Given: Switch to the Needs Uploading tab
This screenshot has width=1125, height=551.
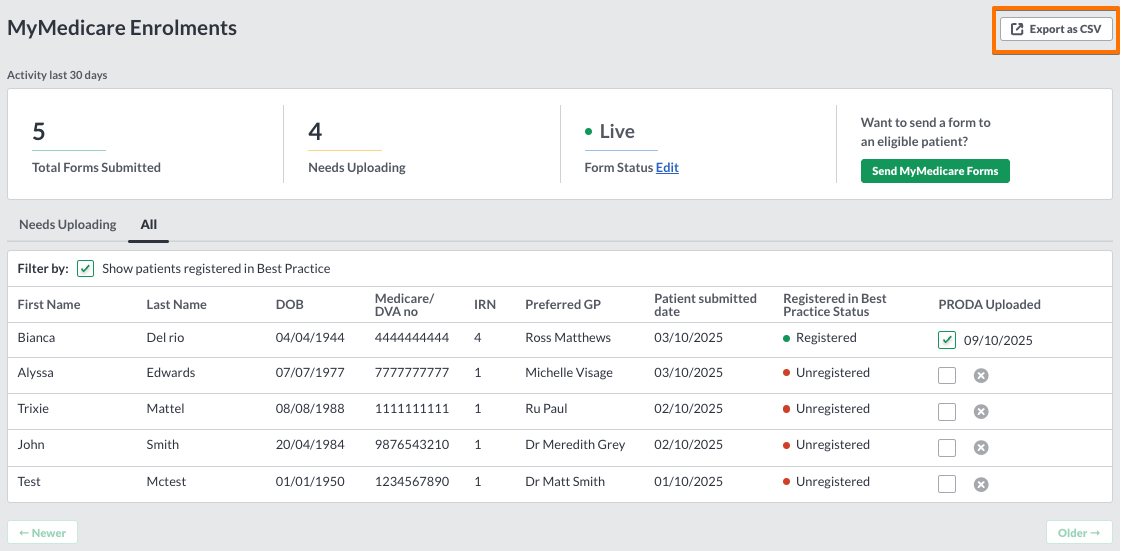Looking at the screenshot, I should (x=67, y=225).
